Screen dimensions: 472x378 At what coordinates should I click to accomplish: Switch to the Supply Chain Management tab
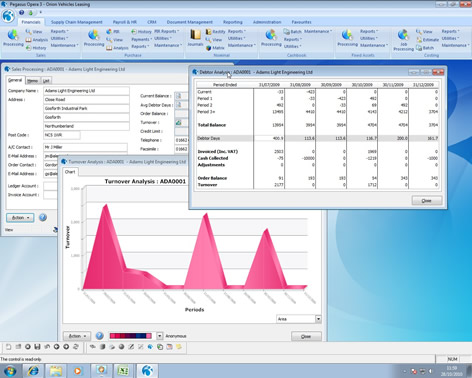77,22
